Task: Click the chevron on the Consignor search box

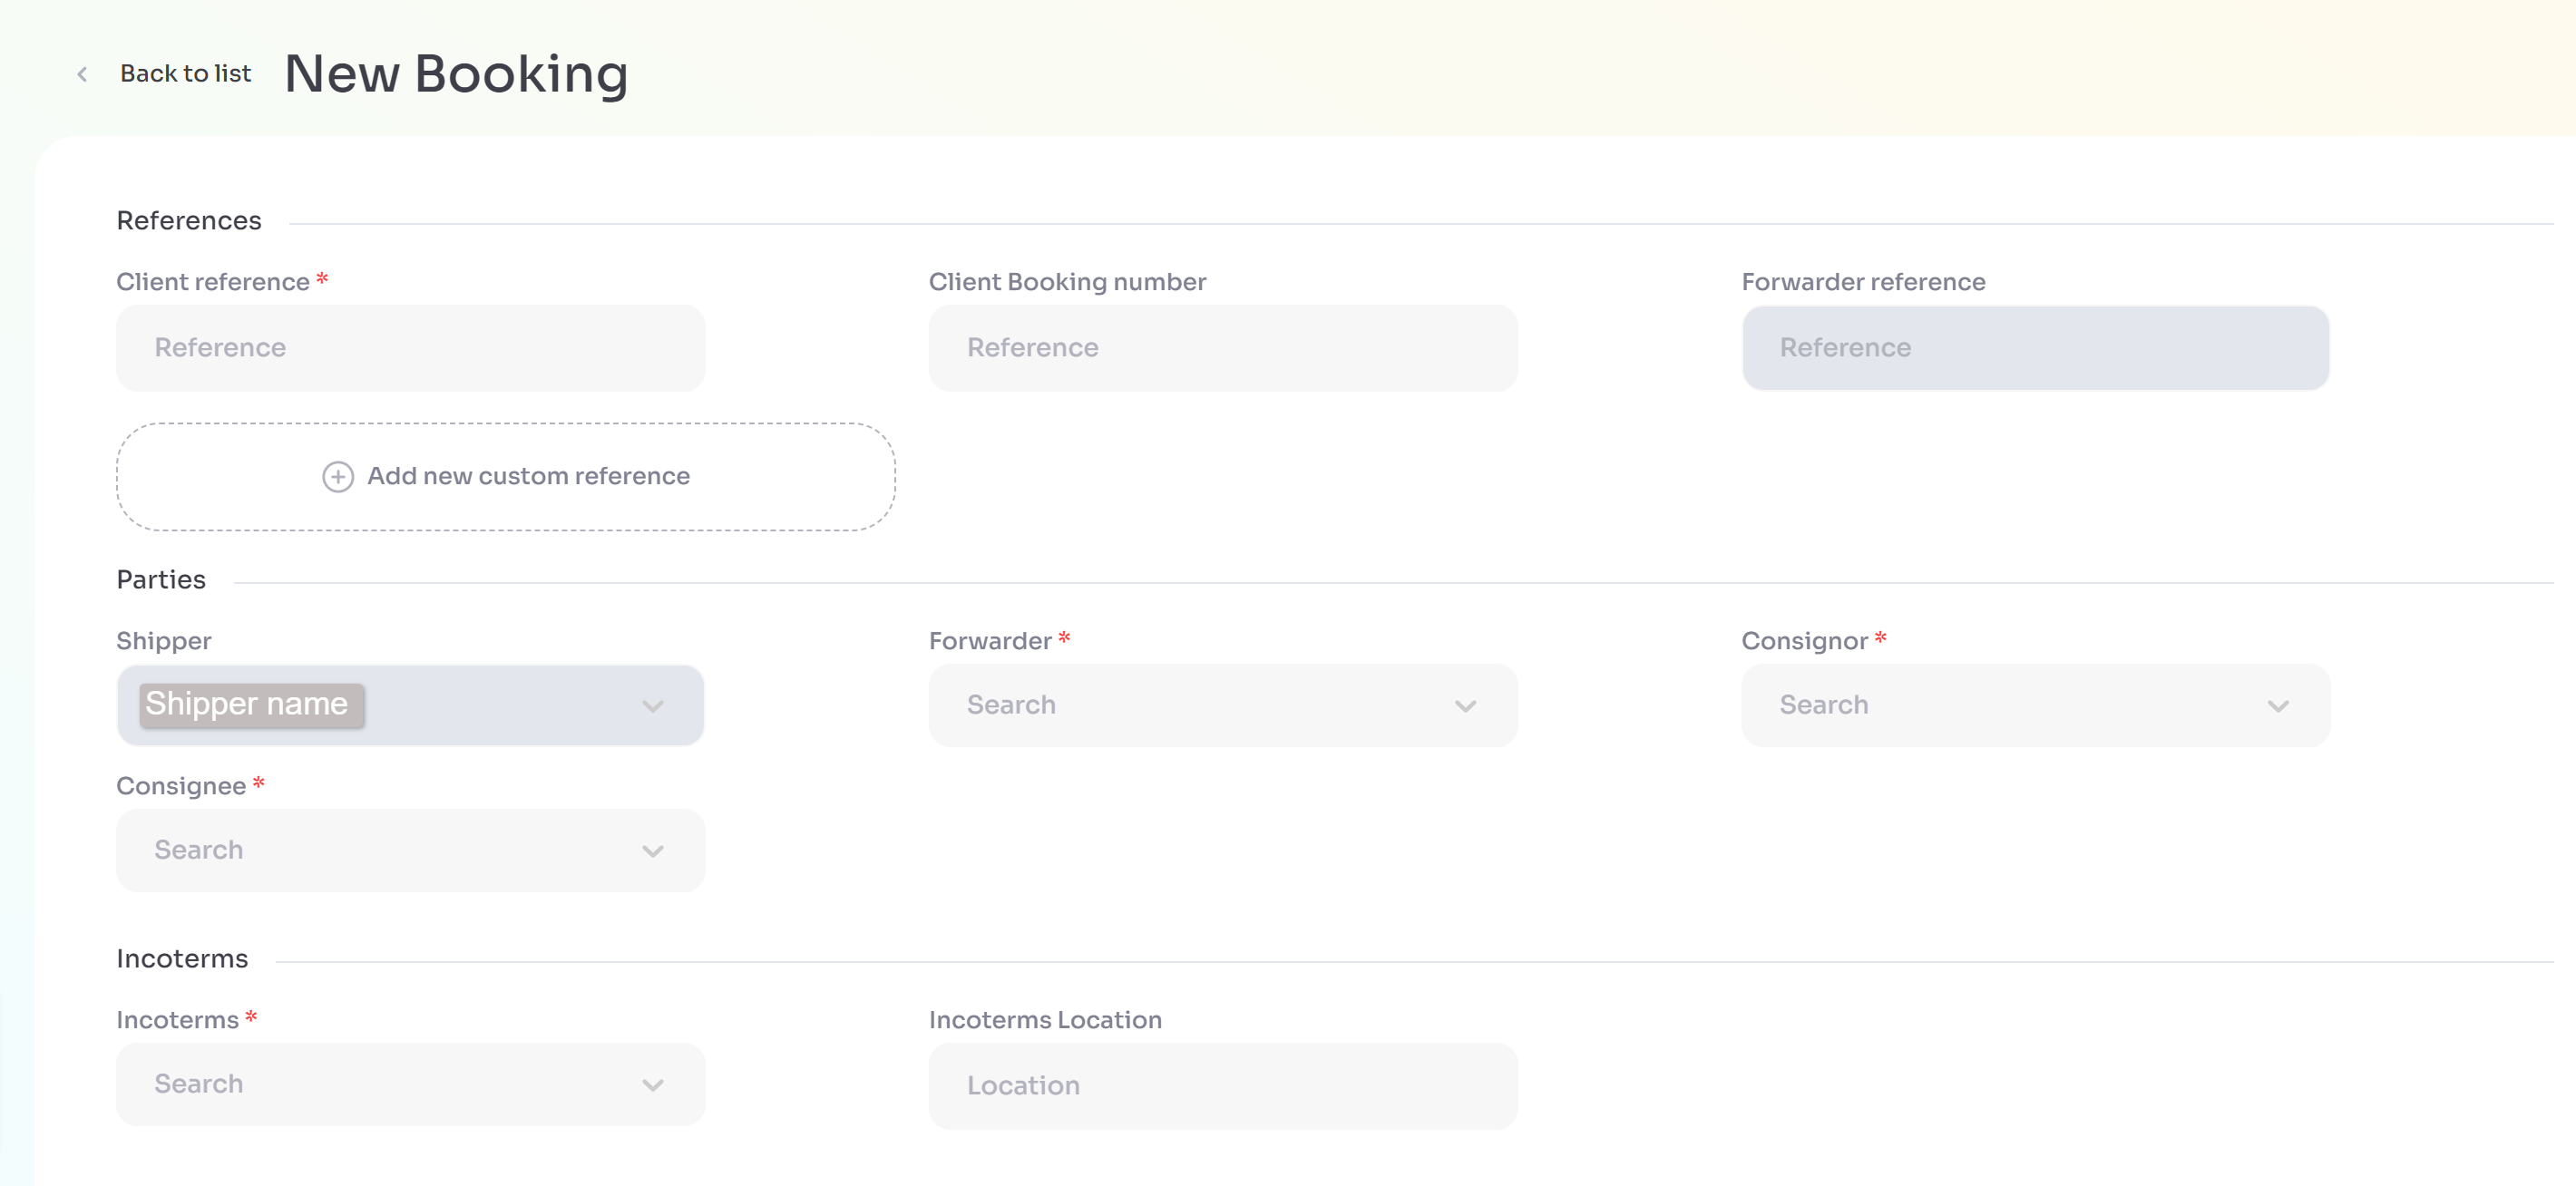Action: 2278,706
